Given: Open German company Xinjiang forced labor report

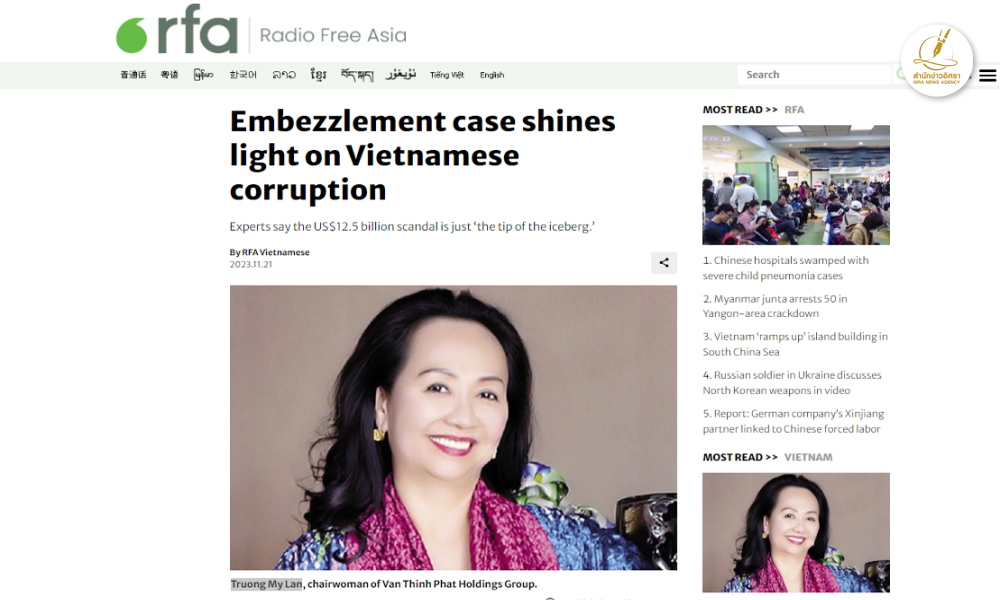Looking at the screenshot, I should [793, 421].
